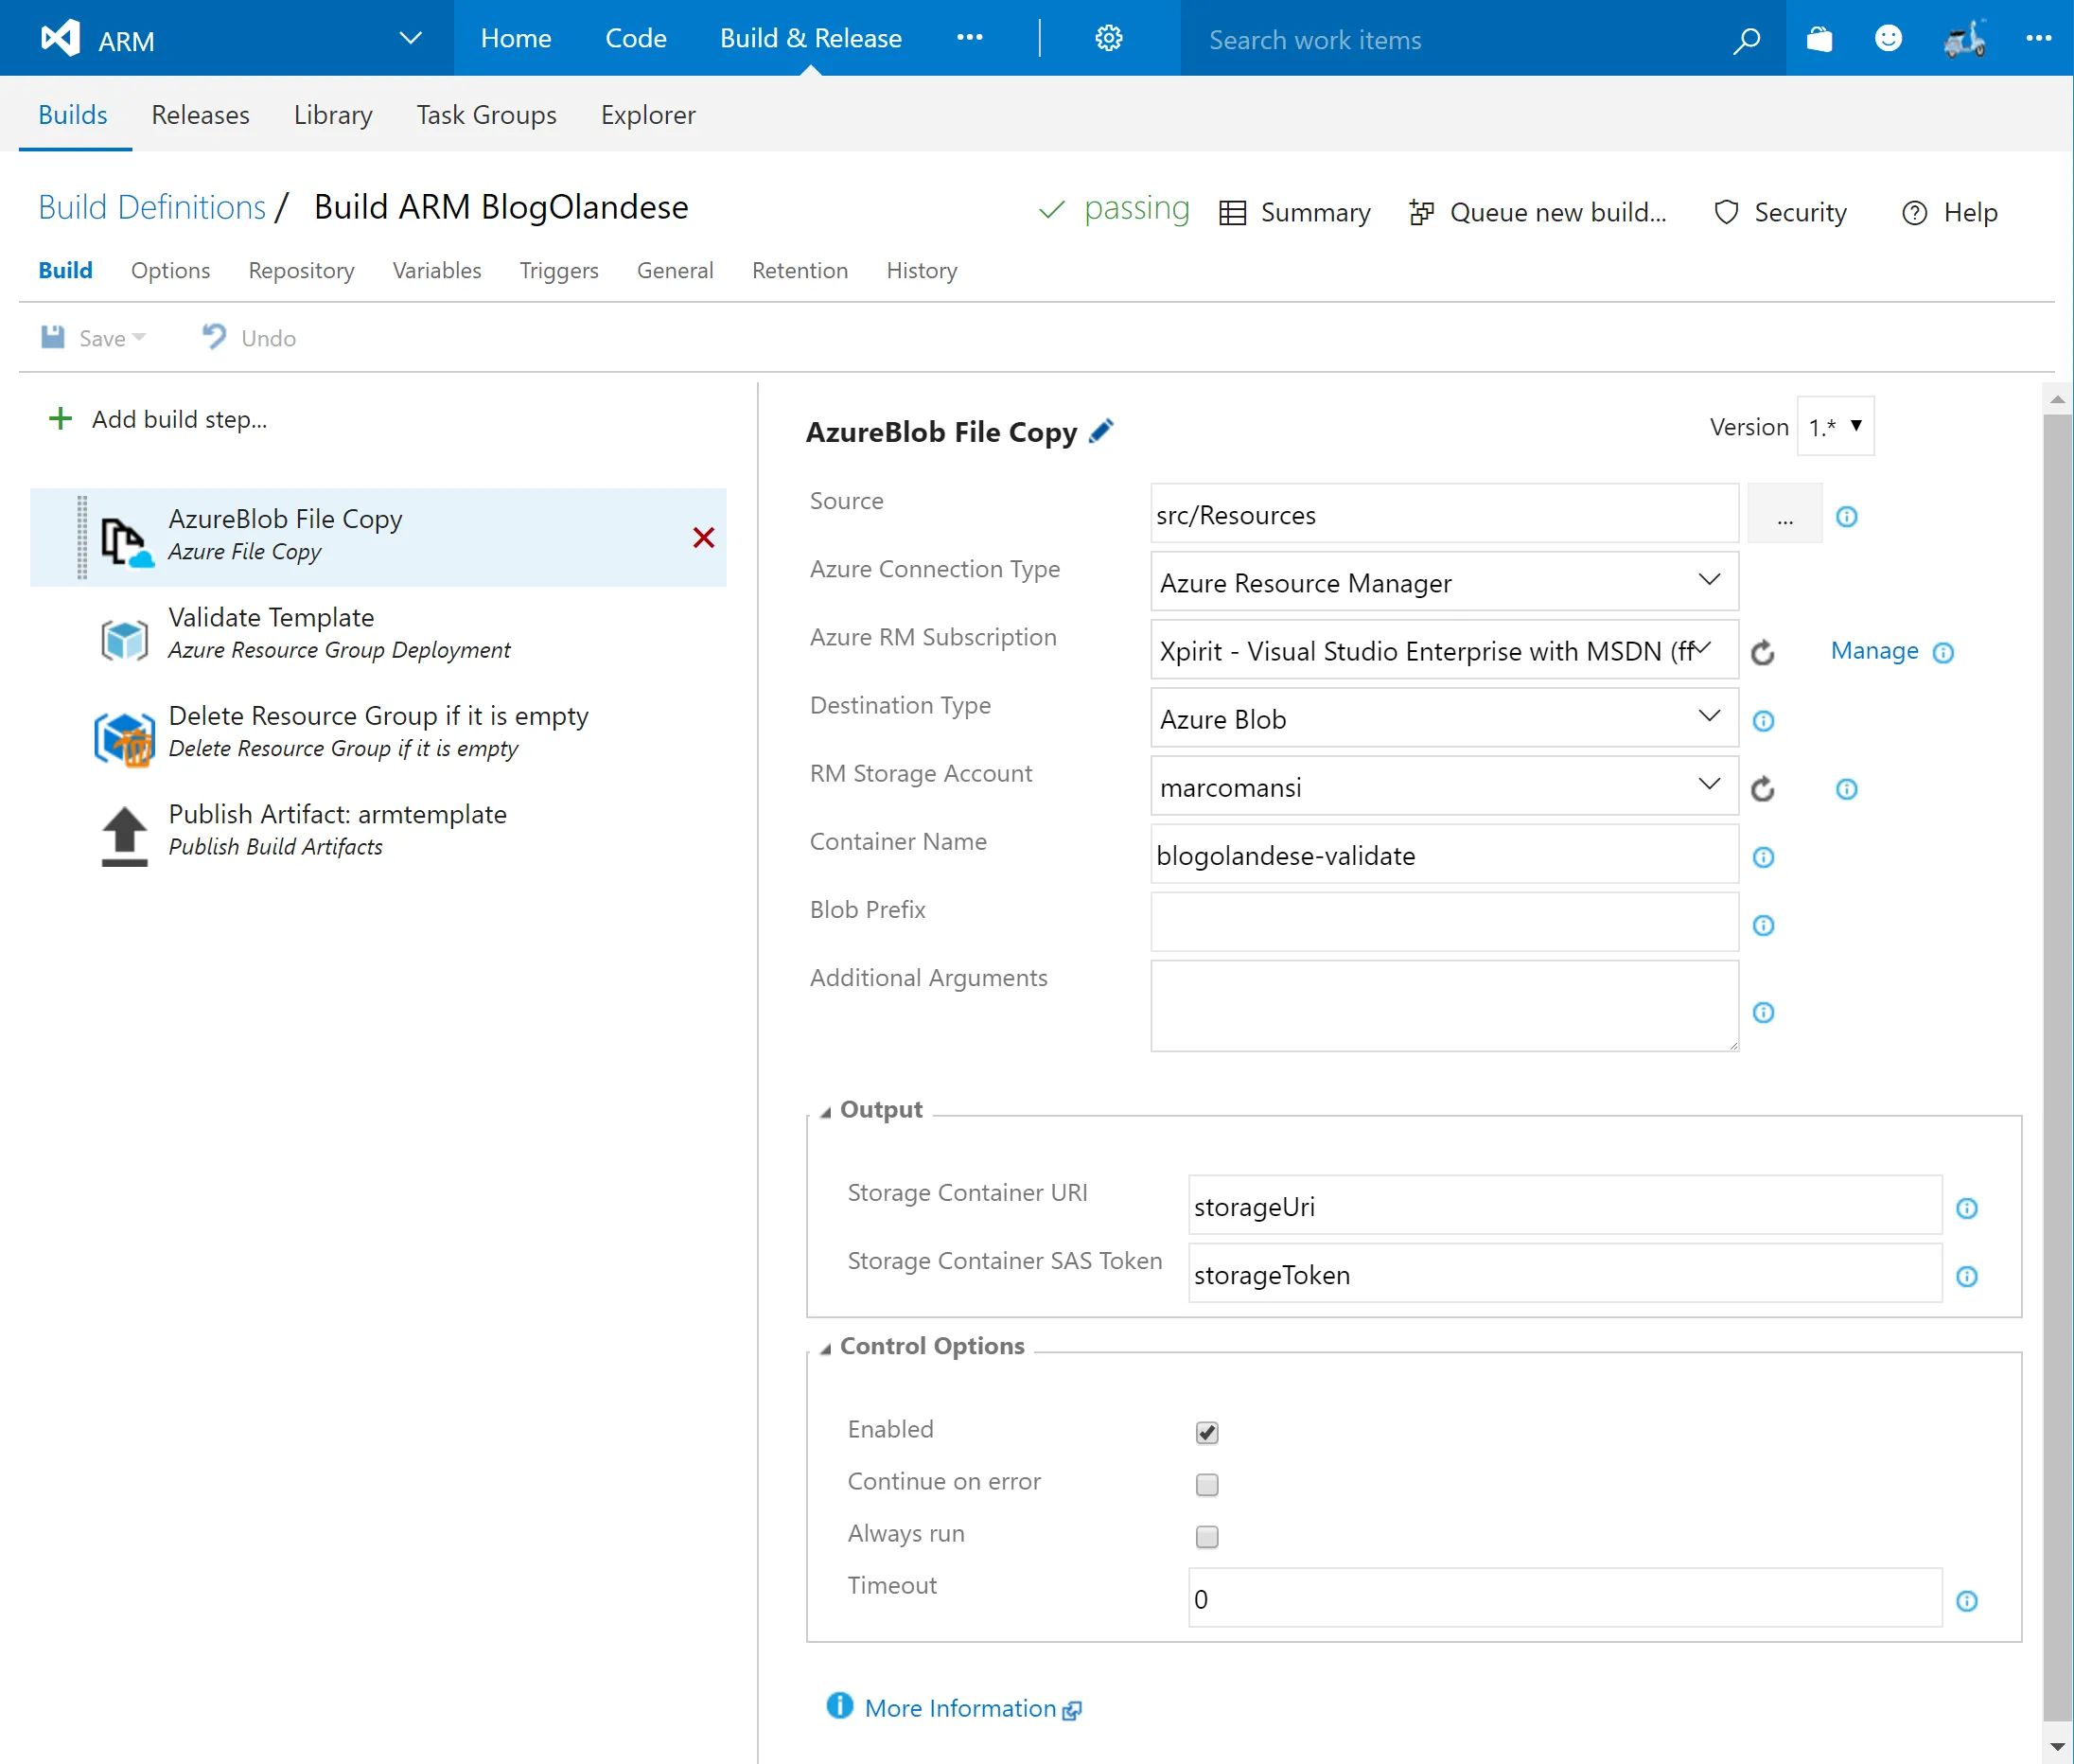Screen dimensions: 2074x1764
Task: Click the Publish Artifact upload arrow icon
Action: (x=124, y=836)
